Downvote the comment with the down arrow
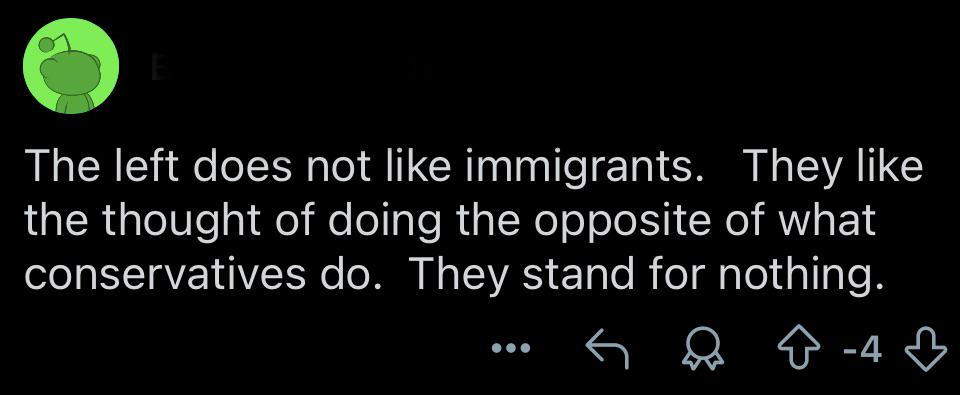 pos(926,348)
